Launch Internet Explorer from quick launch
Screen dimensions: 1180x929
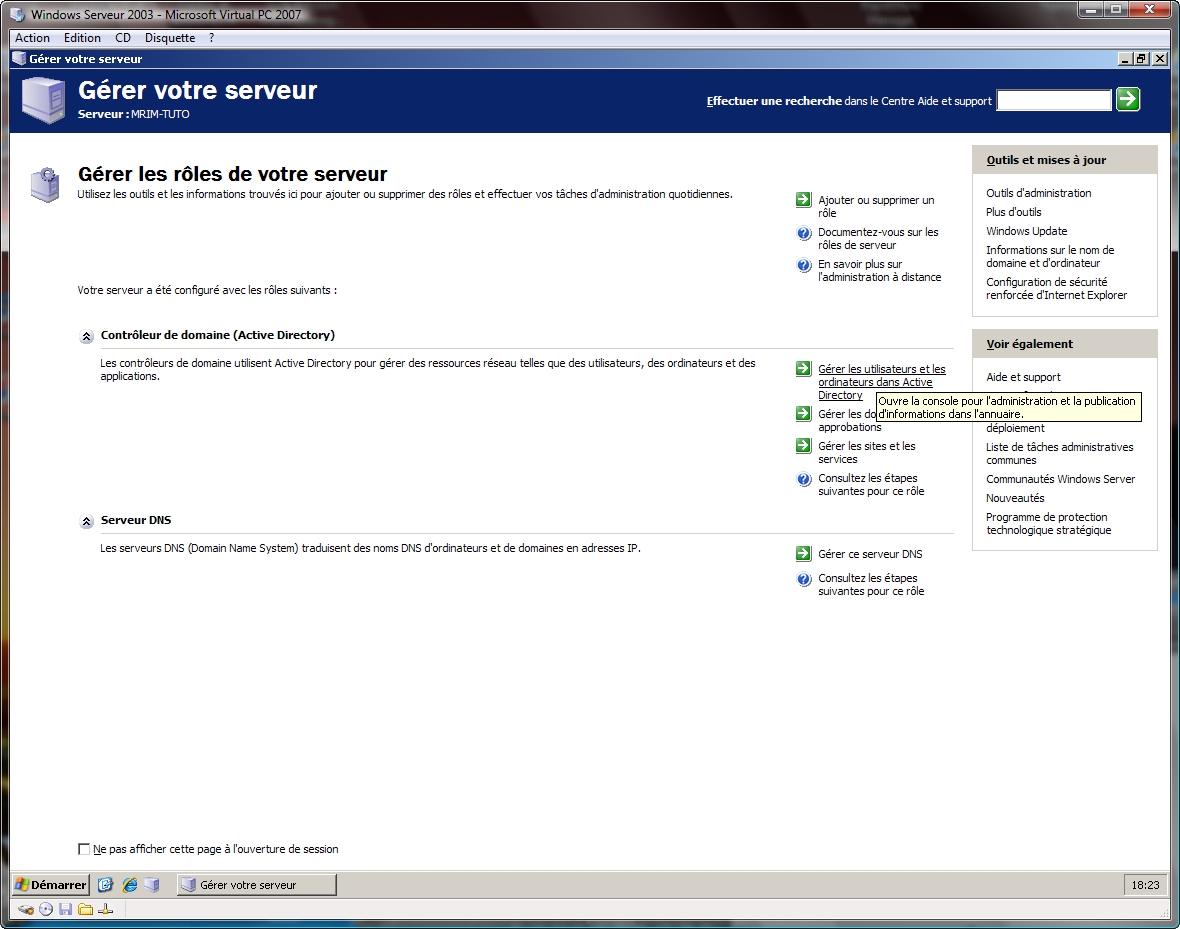pos(129,885)
